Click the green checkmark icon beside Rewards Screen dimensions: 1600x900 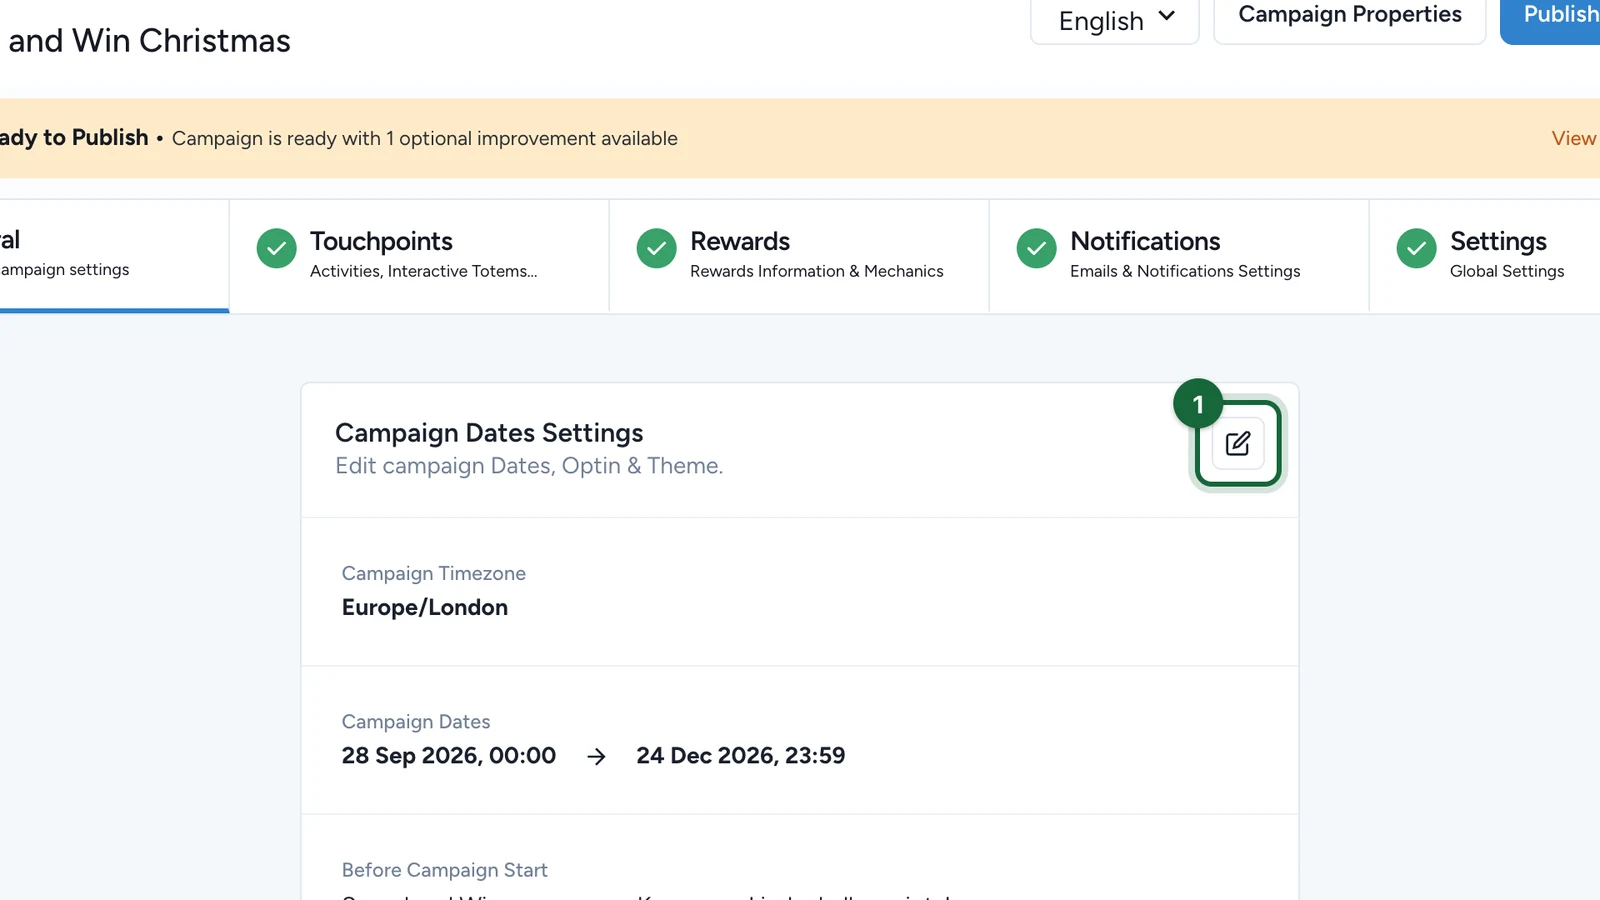657,249
